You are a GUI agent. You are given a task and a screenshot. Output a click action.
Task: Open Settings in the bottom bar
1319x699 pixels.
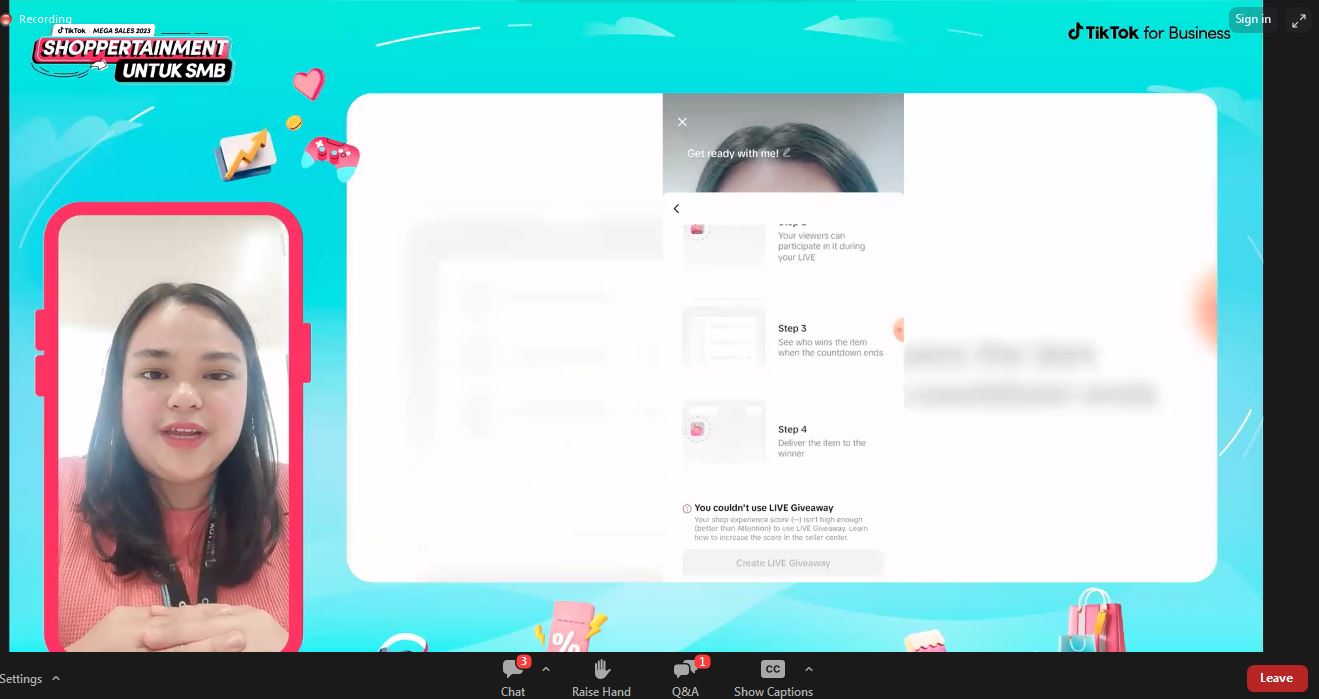point(21,678)
